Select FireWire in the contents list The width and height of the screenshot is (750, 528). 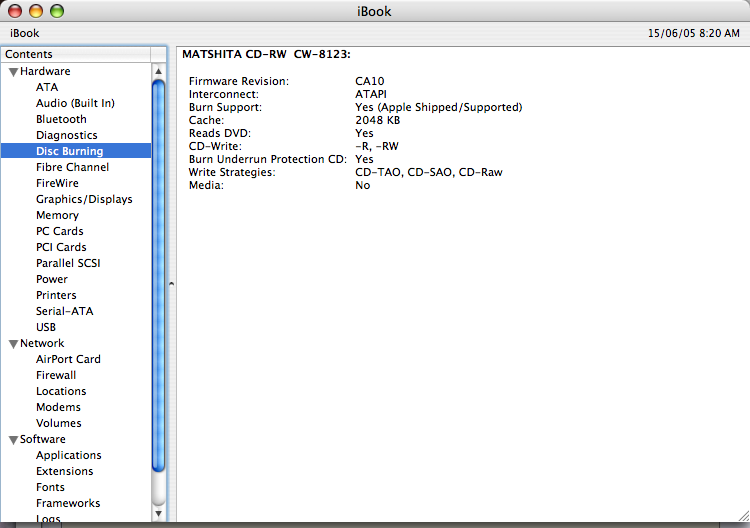point(57,183)
